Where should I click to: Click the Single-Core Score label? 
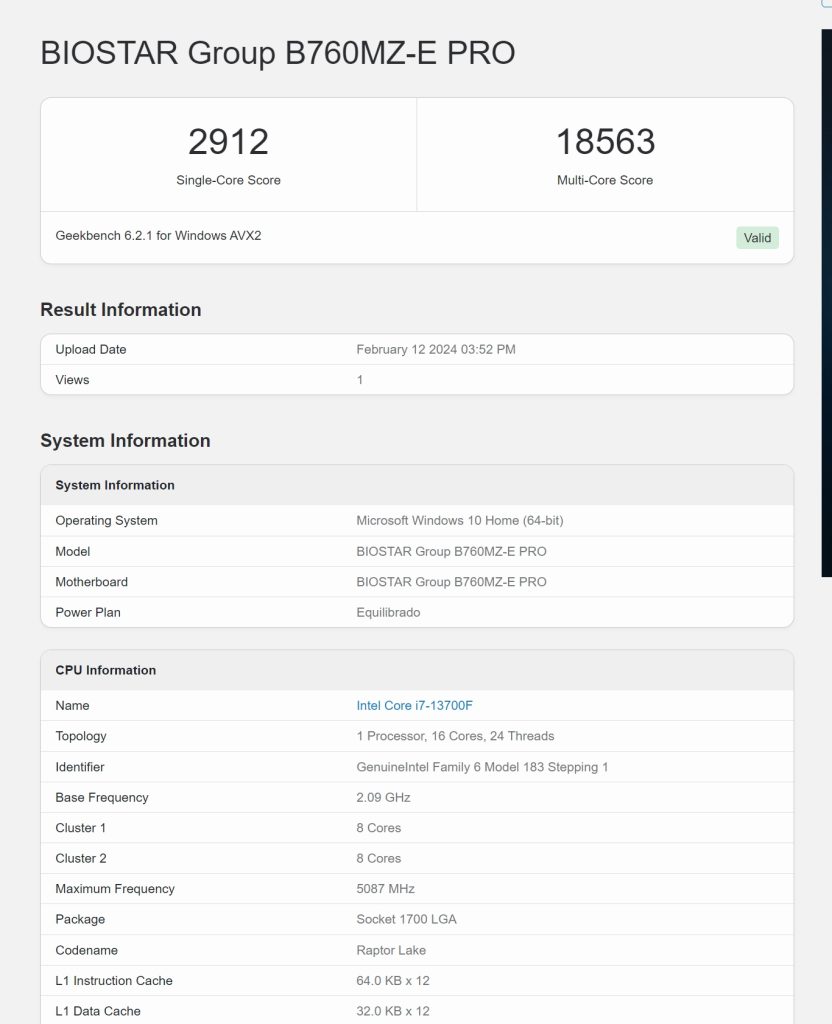coord(228,180)
